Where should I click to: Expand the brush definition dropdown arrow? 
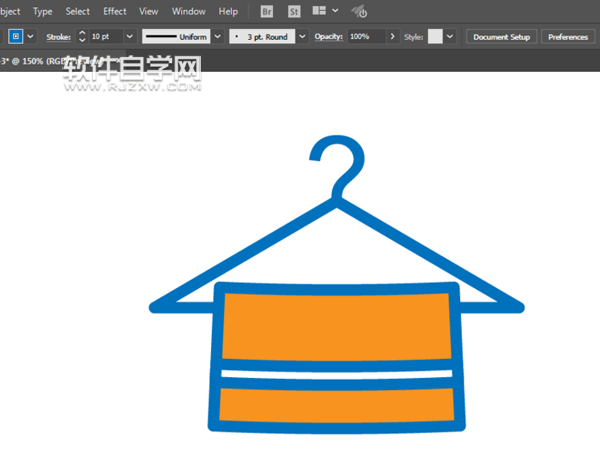pos(302,37)
